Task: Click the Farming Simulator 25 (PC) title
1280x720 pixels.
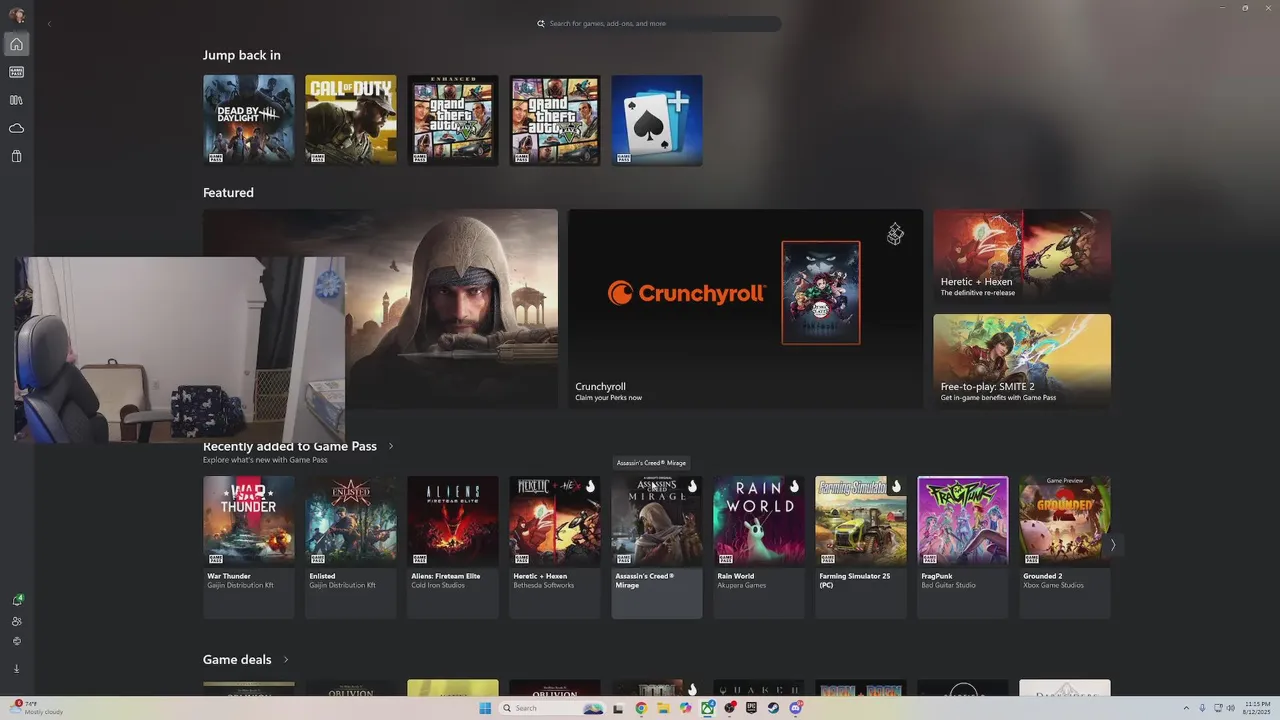Action: point(854,580)
